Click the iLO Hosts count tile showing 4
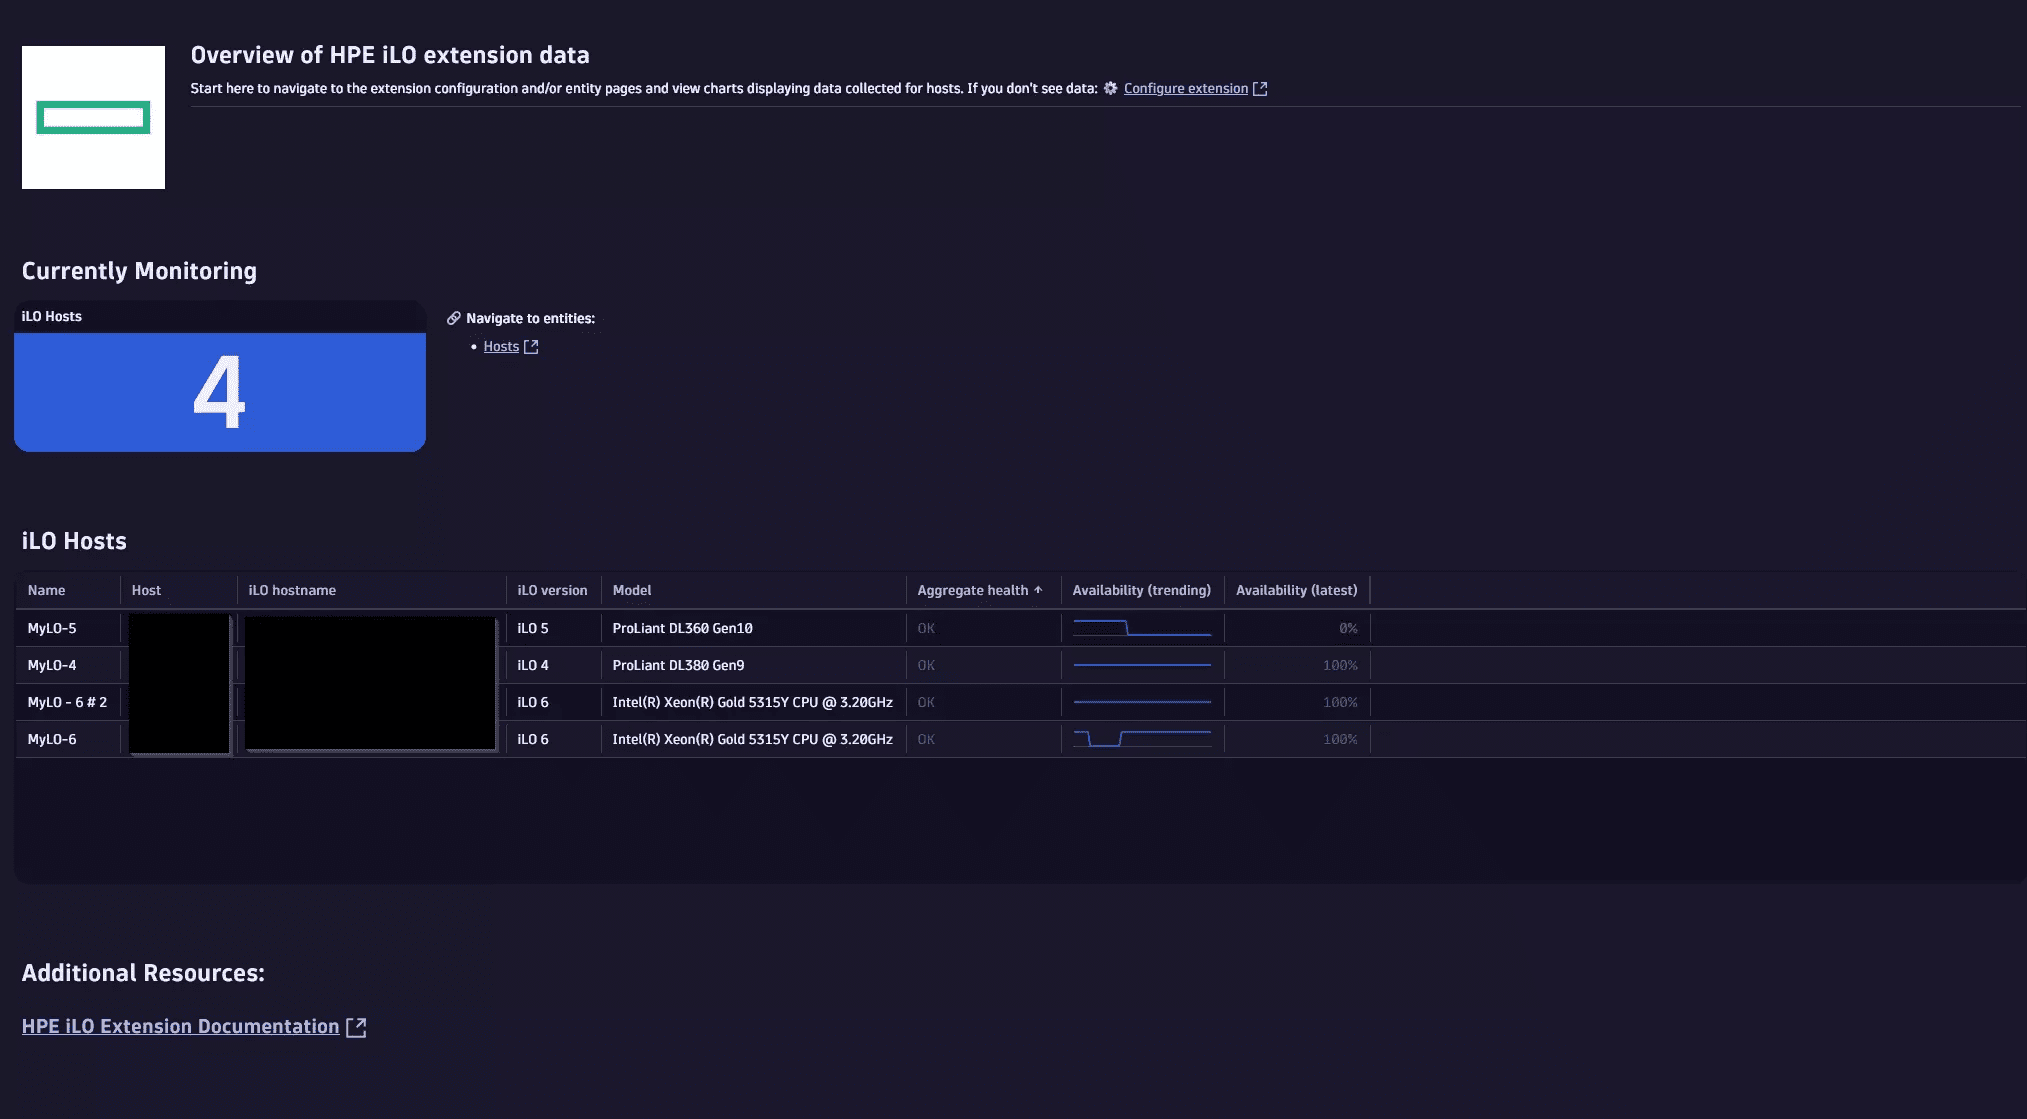Screen dimensions: 2027x1119 pos(220,391)
